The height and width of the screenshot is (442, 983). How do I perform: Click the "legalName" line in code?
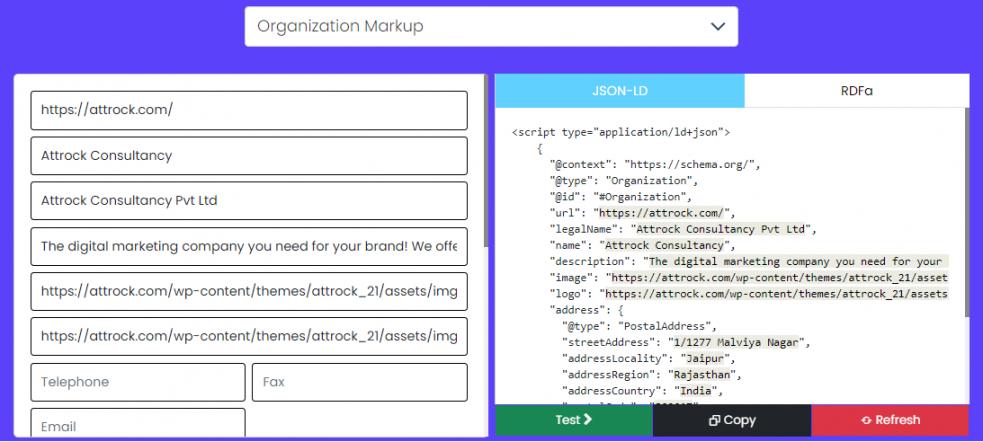click(x=683, y=229)
